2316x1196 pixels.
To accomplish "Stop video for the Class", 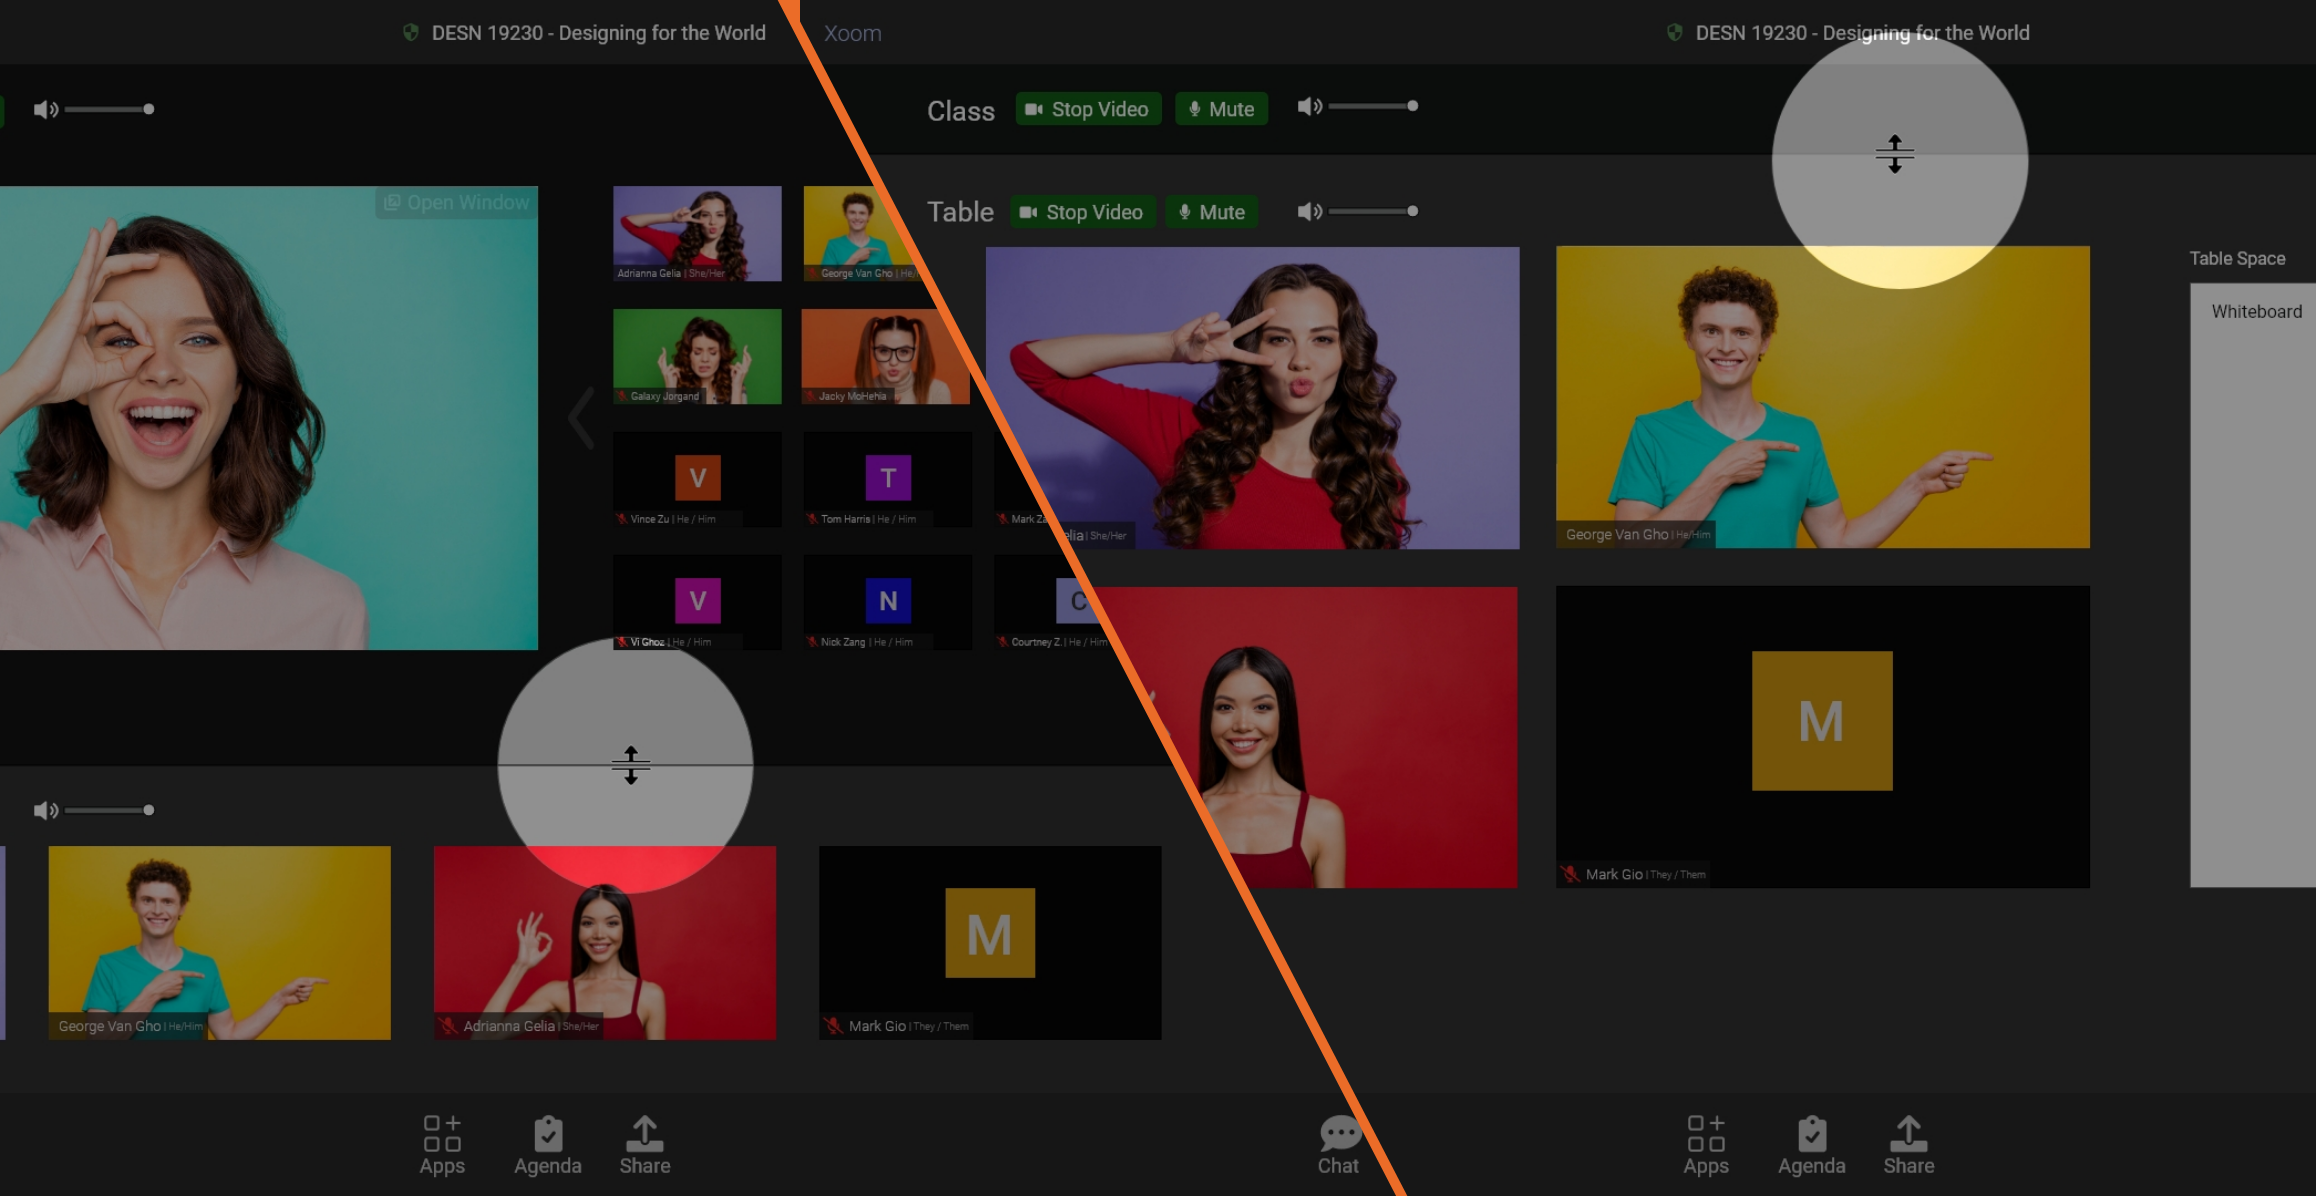I will pos(1087,109).
